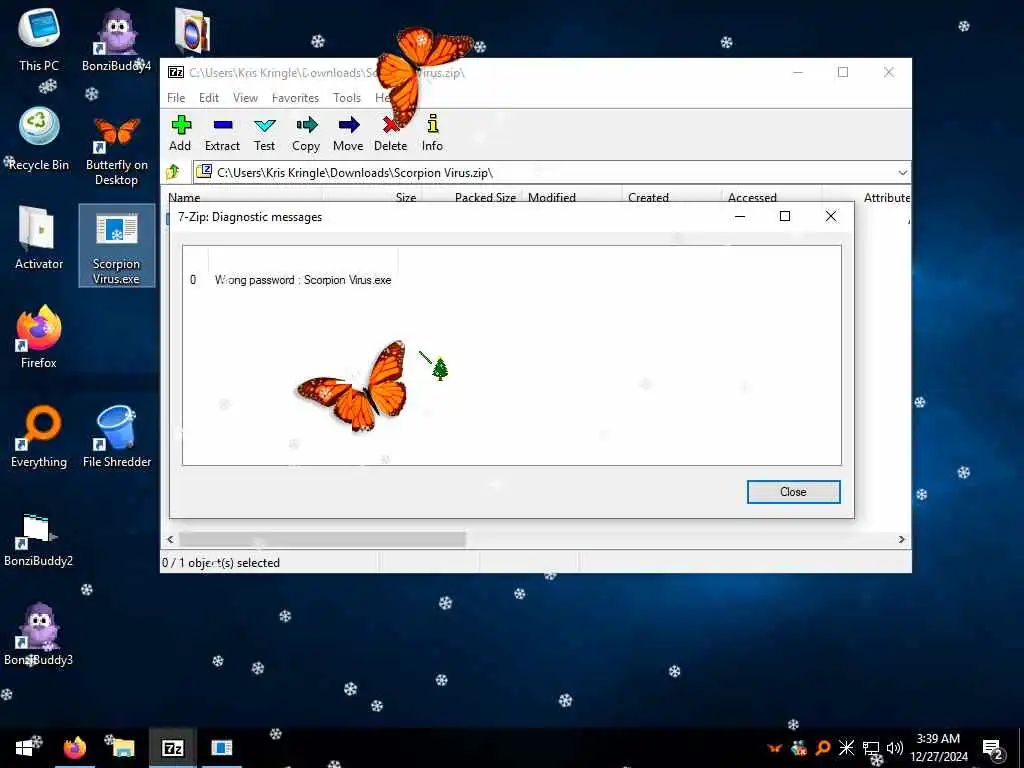Click Everything search tray icon

point(823,748)
